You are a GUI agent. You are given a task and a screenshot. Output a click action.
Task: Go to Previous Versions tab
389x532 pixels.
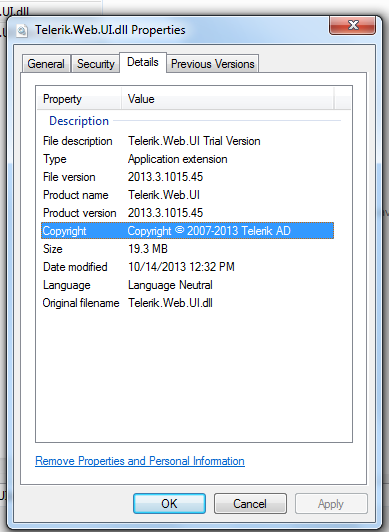[213, 64]
